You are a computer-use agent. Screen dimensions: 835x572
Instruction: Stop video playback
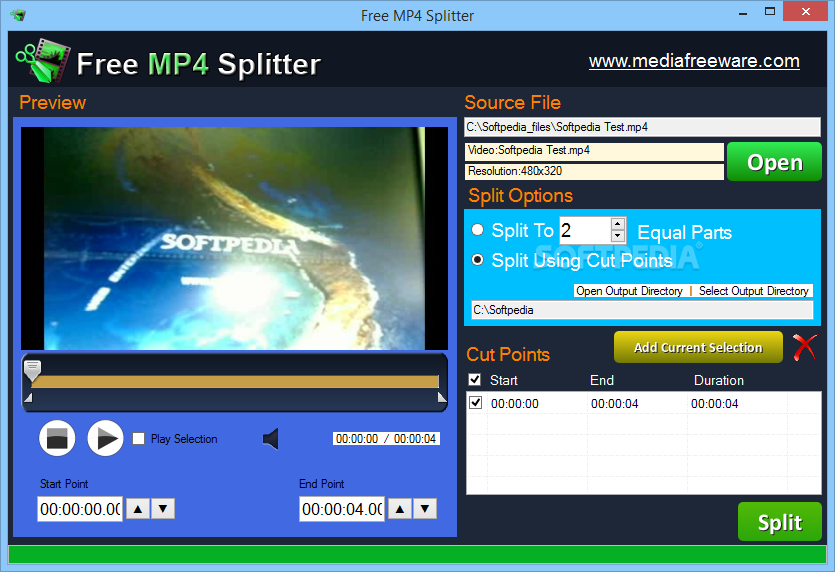(x=57, y=438)
